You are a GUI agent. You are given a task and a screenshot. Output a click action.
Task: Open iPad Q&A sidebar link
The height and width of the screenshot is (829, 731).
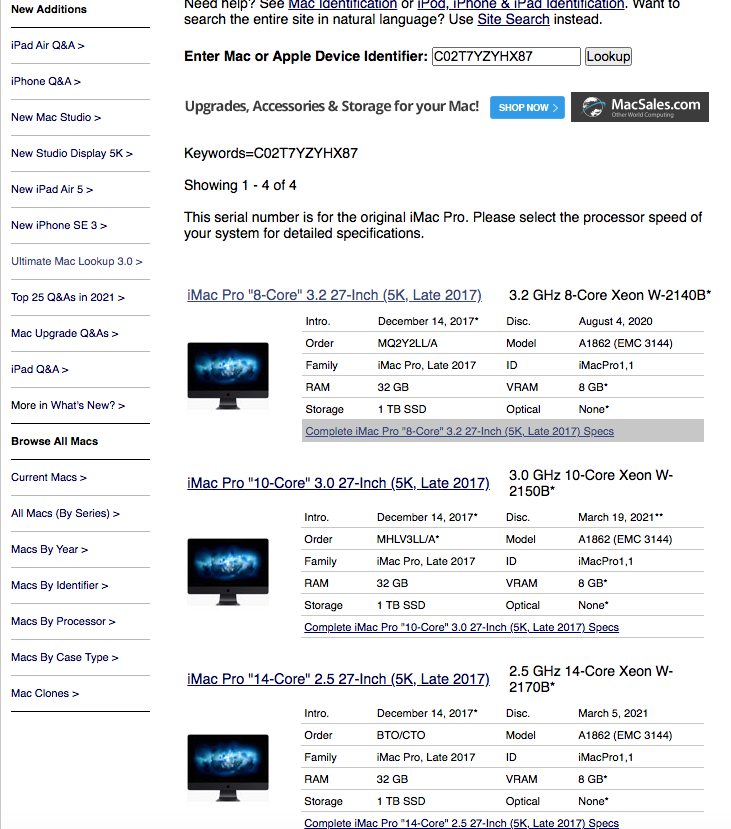point(40,369)
